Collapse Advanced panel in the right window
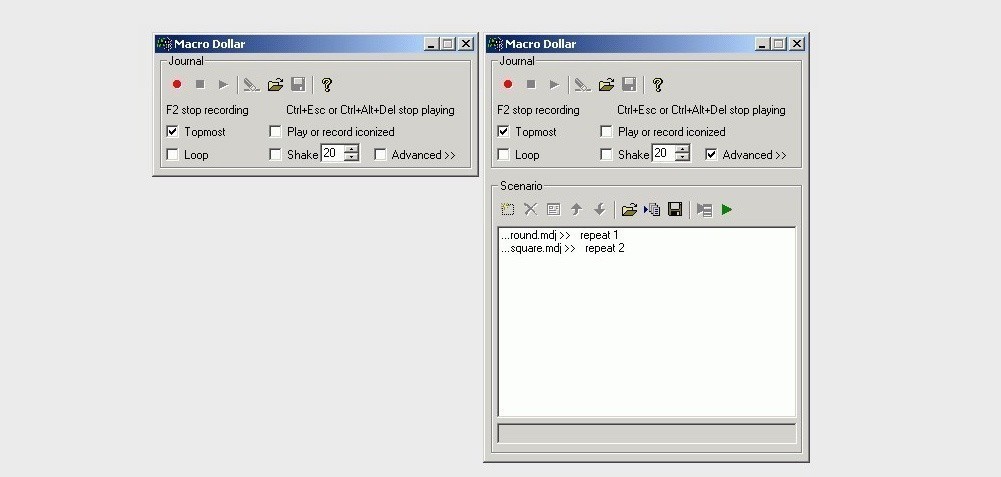This screenshot has width=1001, height=477. [x=711, y=155]
